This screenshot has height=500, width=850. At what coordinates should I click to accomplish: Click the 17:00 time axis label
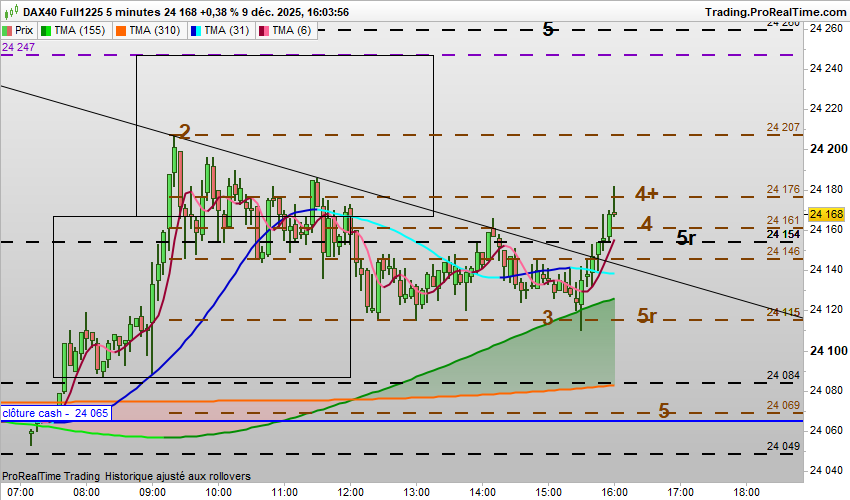coord(680,492)
